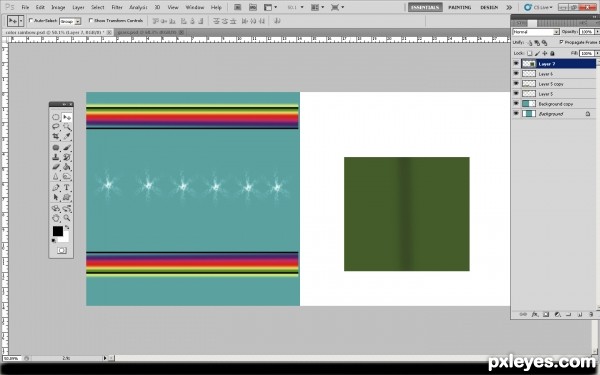Screen dimensions: 600x375
Task: Open the Layer menu
Action: click(78, 7)
